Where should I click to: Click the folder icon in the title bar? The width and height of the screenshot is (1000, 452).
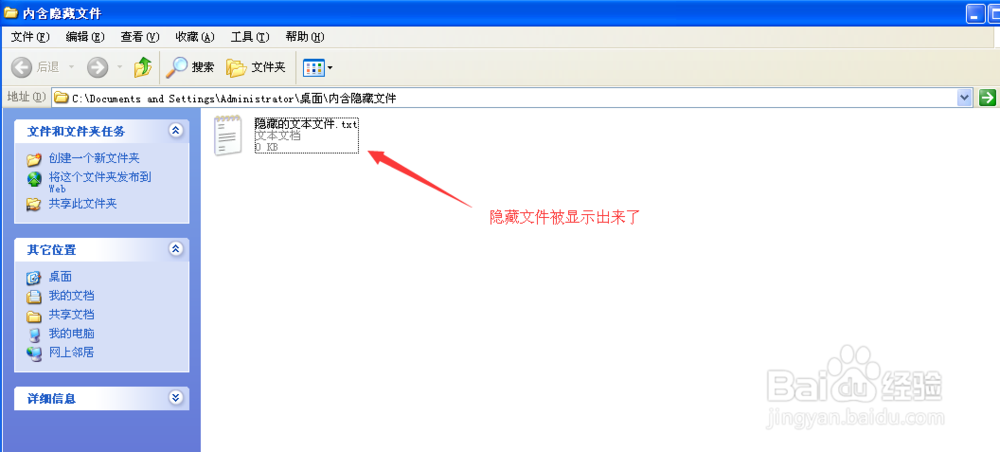click(x=11, y=13)
